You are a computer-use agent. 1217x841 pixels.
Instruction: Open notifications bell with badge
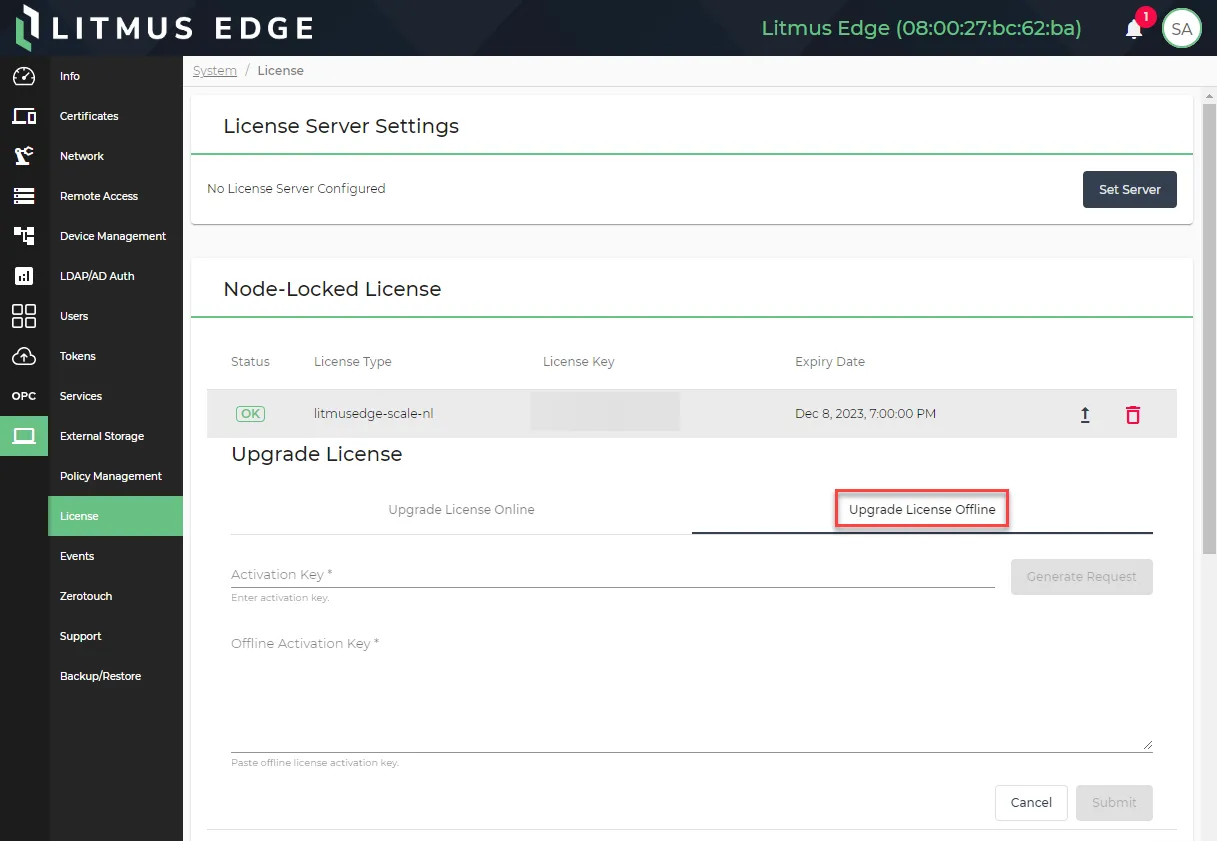[1134, 28]
